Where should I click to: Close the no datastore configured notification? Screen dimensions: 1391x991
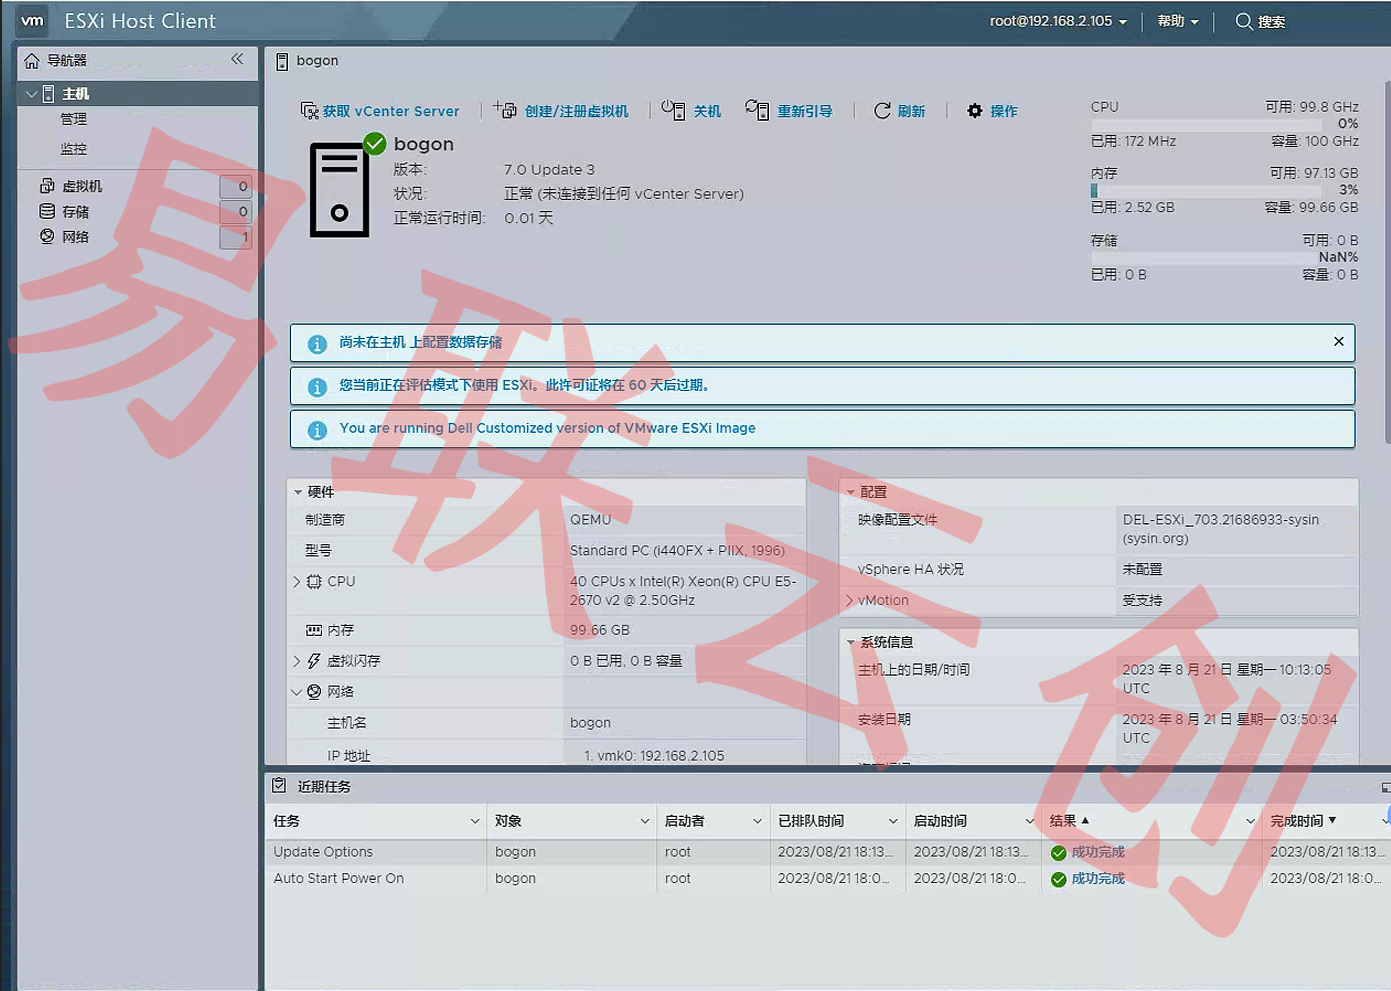point(1338,342)
